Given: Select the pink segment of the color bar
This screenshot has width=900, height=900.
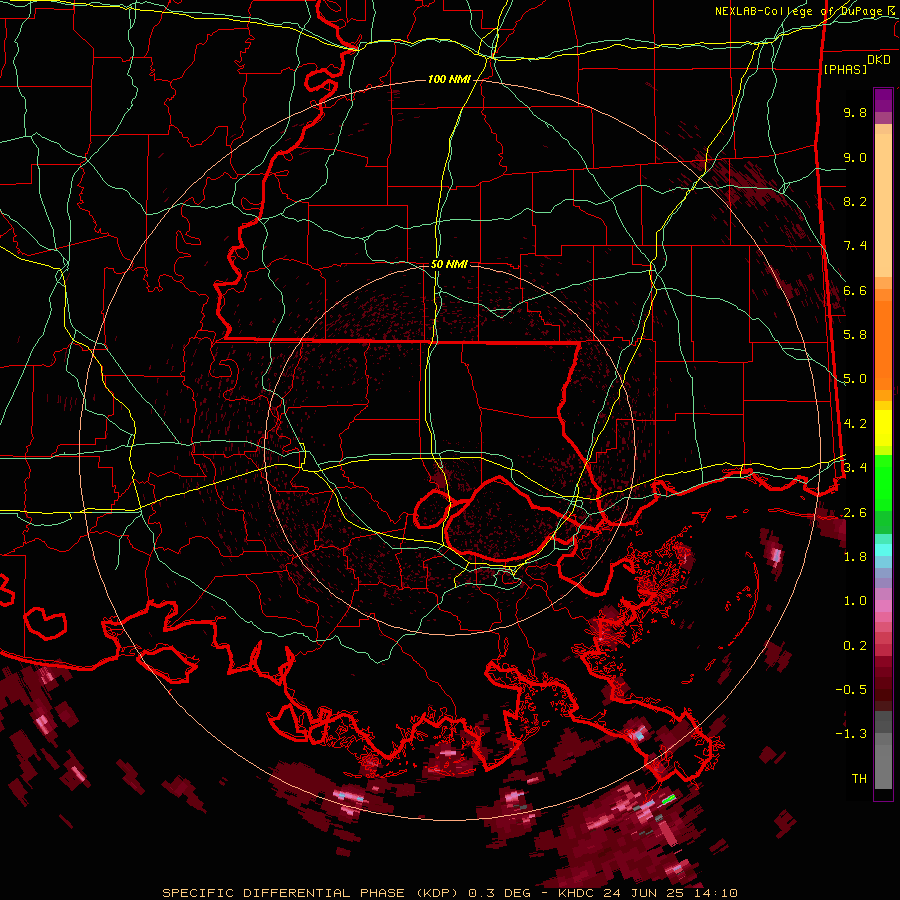Looking at the screenshot, I should [883, 606].
